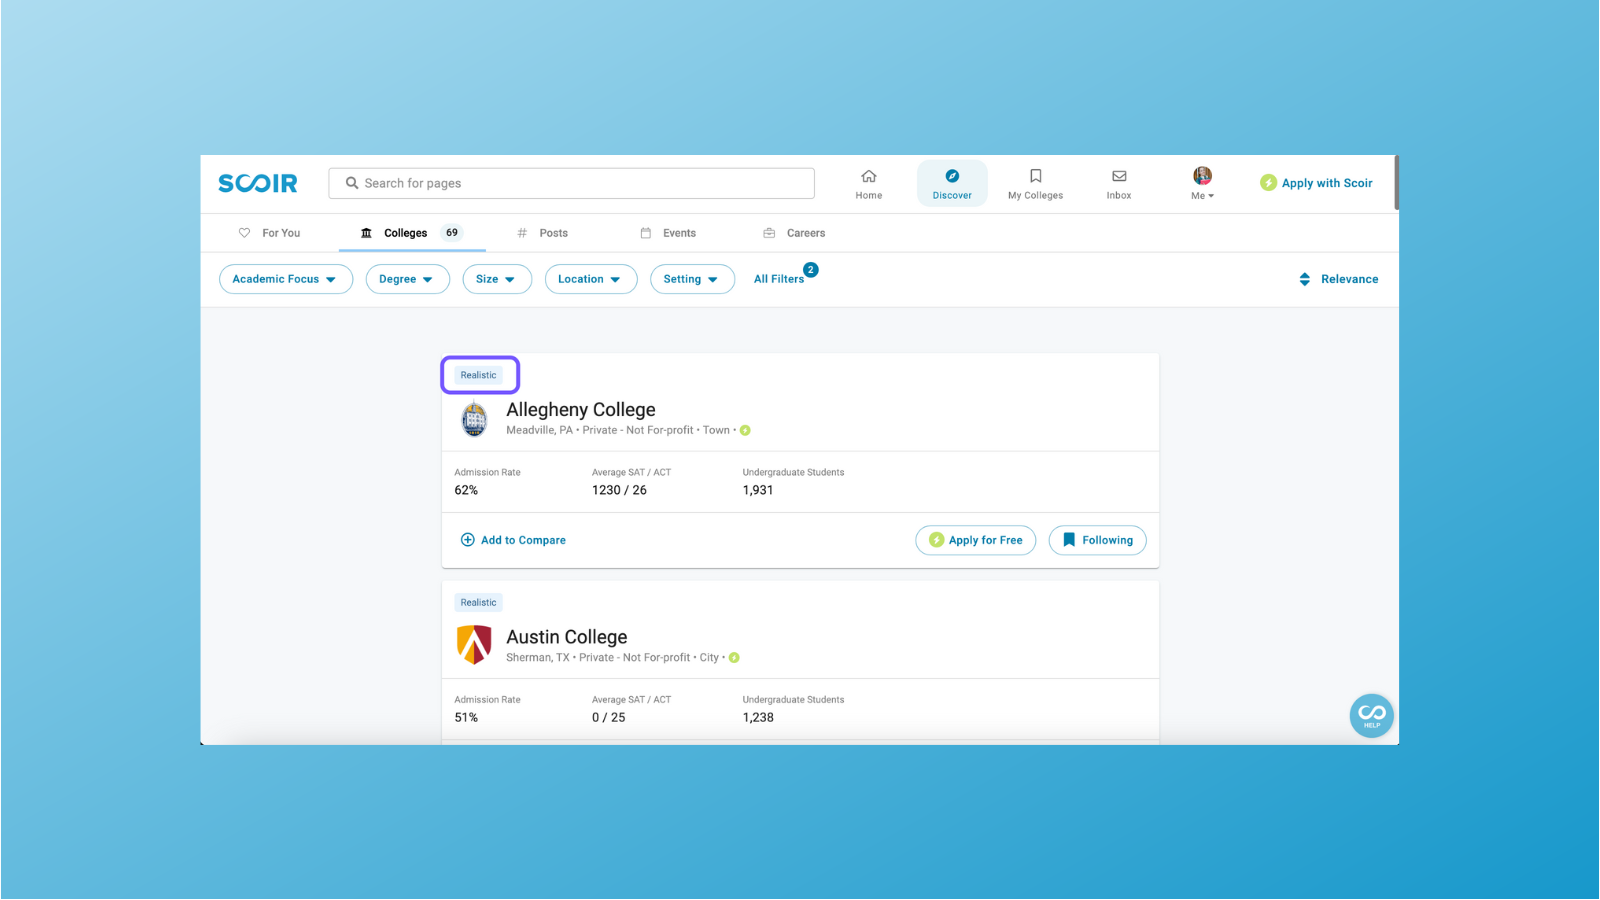Toggle Following status for Allegheny College
The width and height of the screenshot is (1600, 900).
(1097, 540)
